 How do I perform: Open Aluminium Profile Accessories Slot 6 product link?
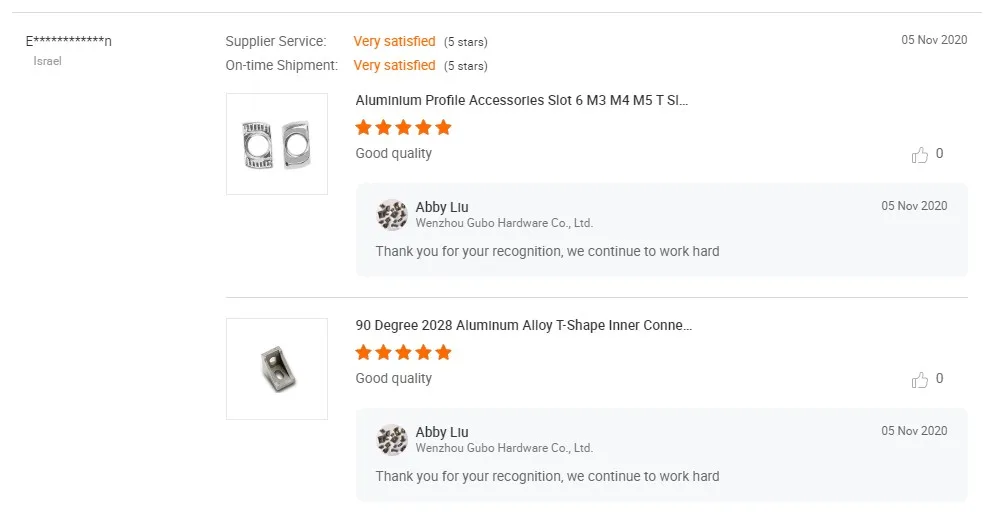(522, 101)
